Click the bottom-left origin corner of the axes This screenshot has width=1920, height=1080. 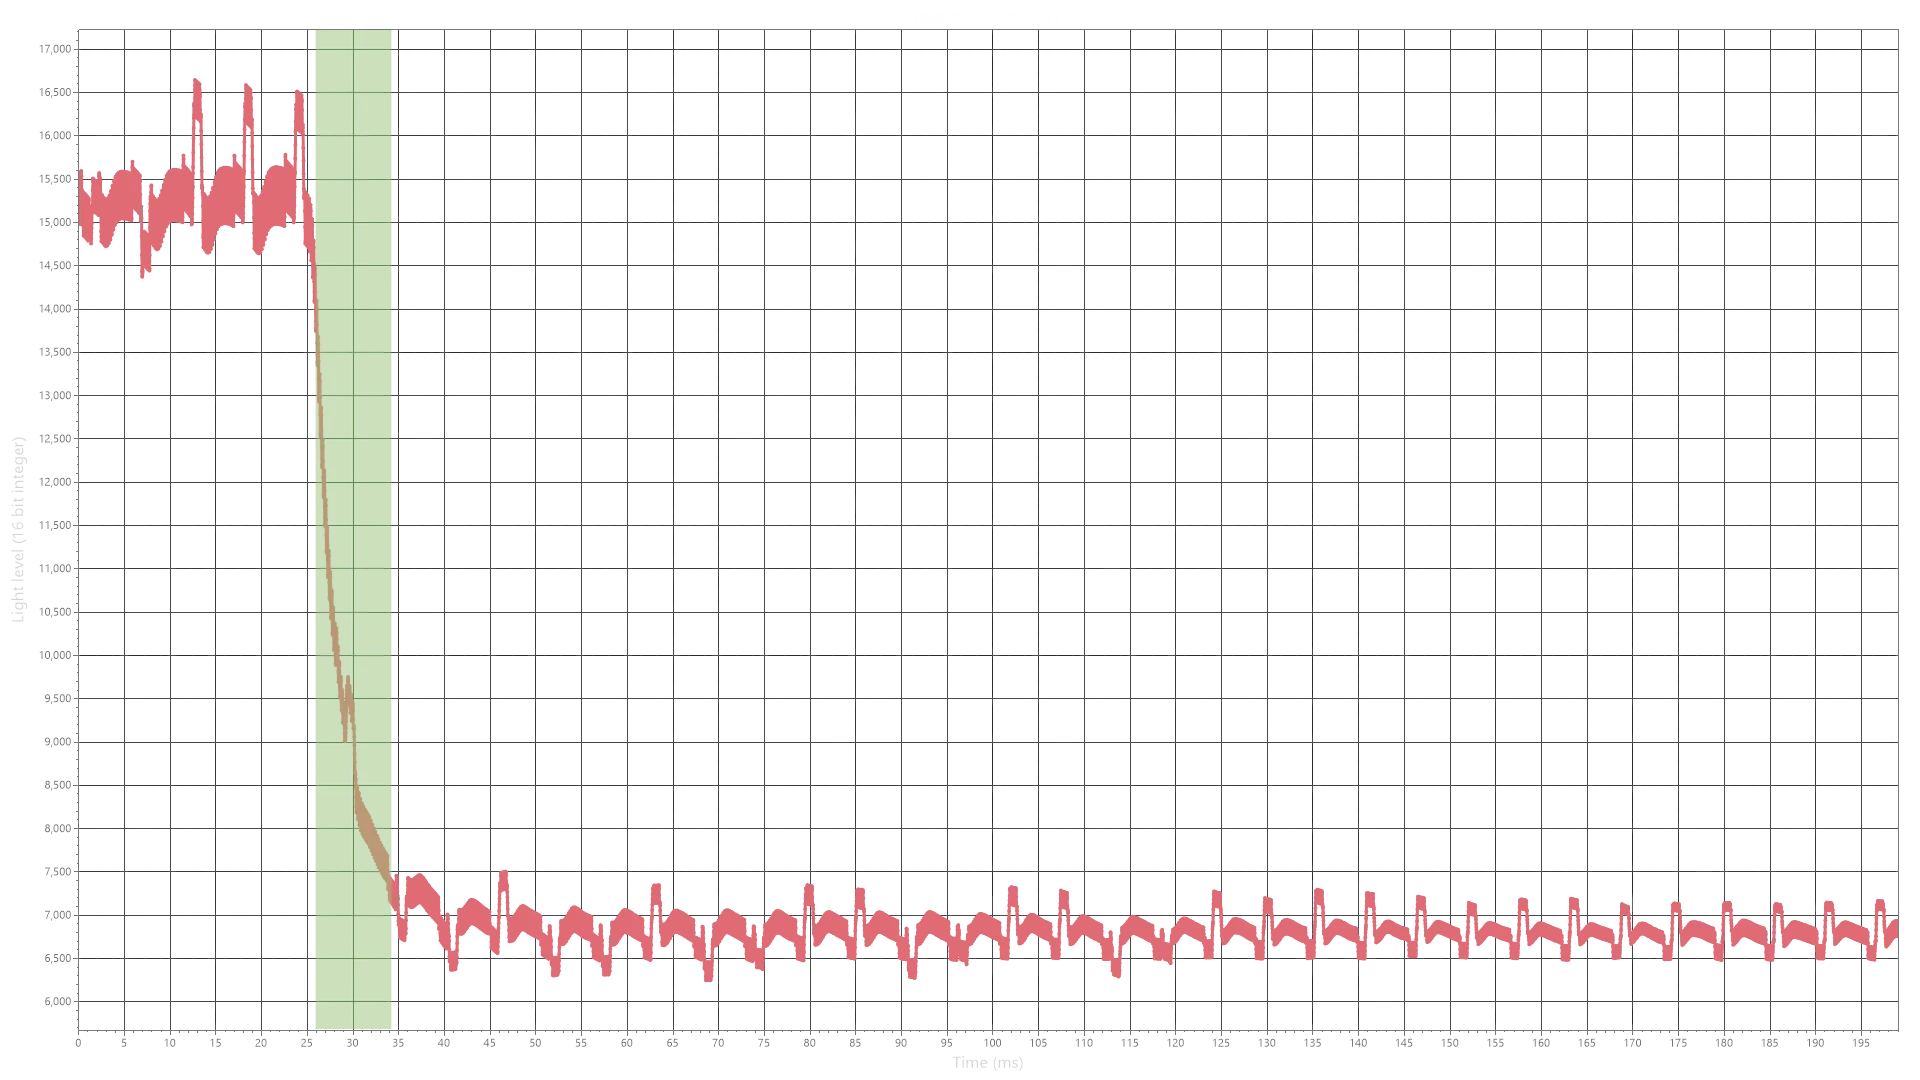point(77,1028)
